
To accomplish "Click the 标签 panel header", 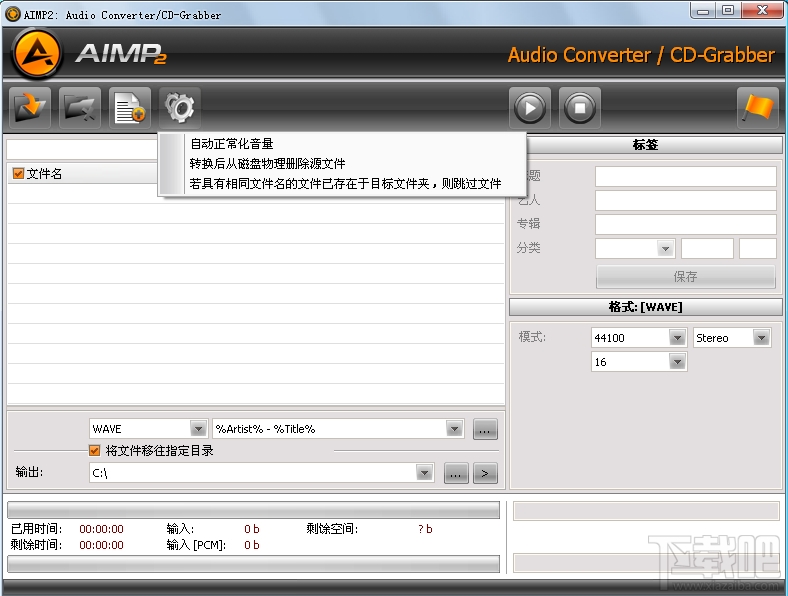I will click(645, 145).
